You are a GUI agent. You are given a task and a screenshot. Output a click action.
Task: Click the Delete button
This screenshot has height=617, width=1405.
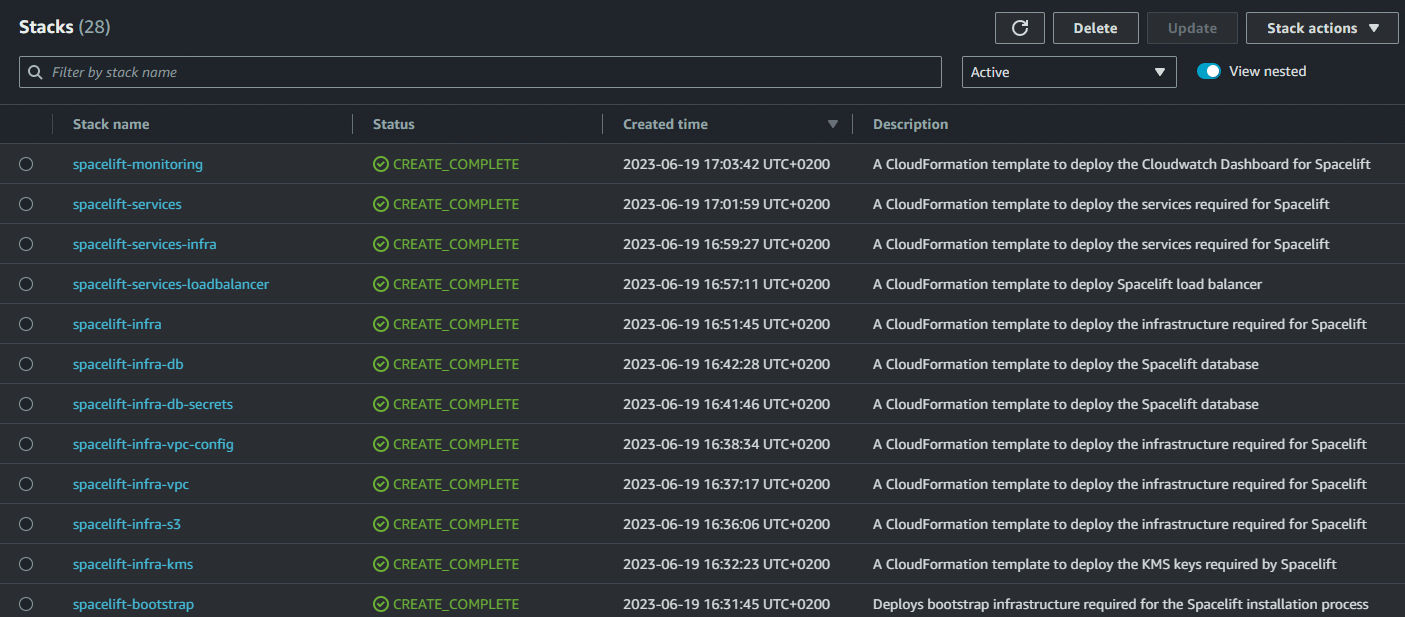coord(1095,27)
